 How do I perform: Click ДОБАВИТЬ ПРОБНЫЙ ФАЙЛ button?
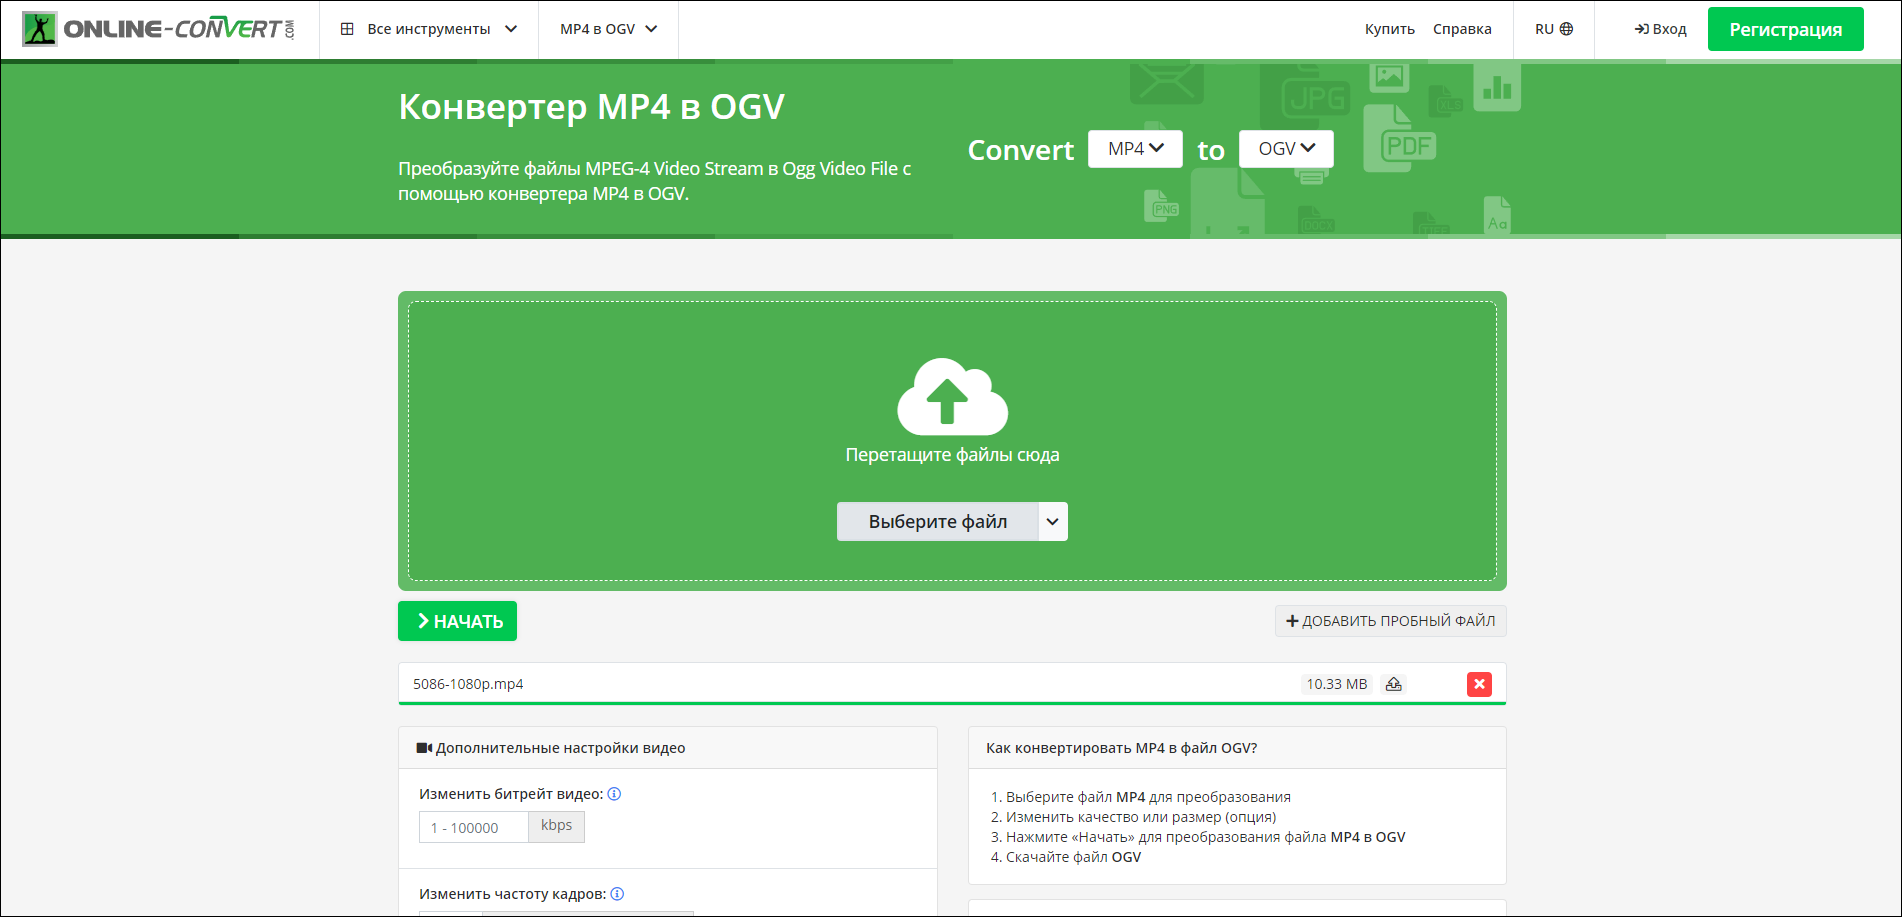click(1390, 621)
